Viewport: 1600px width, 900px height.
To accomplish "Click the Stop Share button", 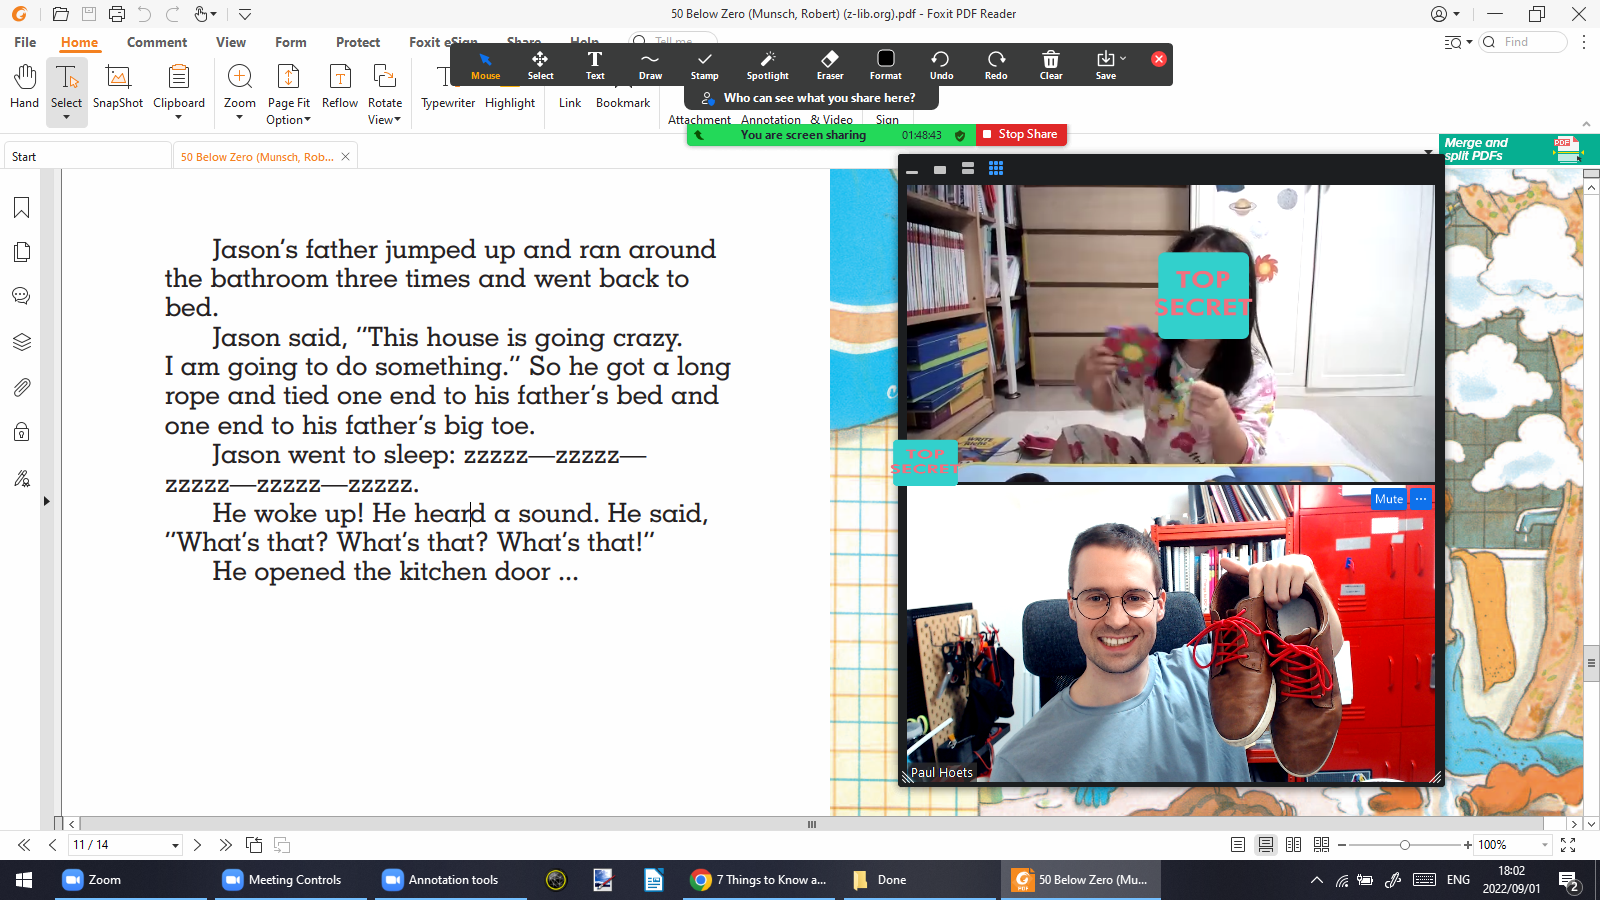I will click(1020, 134).
